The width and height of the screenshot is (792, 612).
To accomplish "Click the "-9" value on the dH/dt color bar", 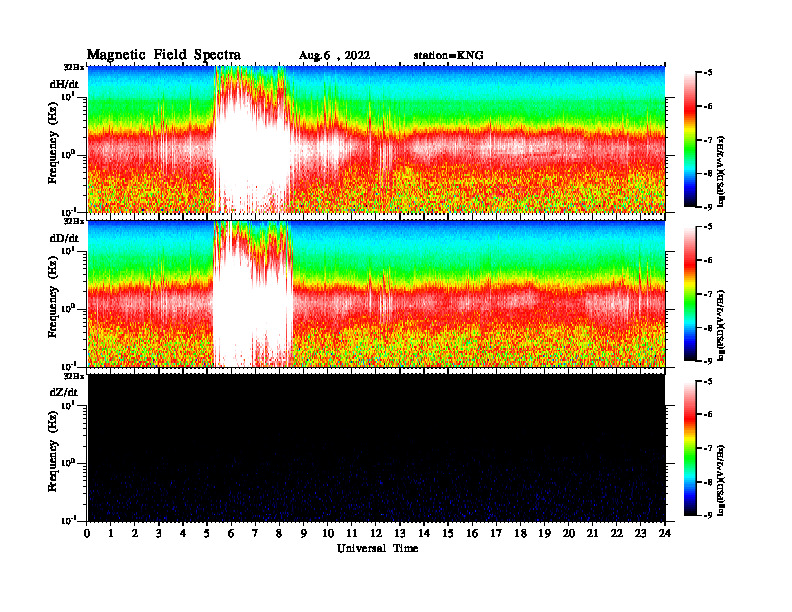I will coord(708,207).
